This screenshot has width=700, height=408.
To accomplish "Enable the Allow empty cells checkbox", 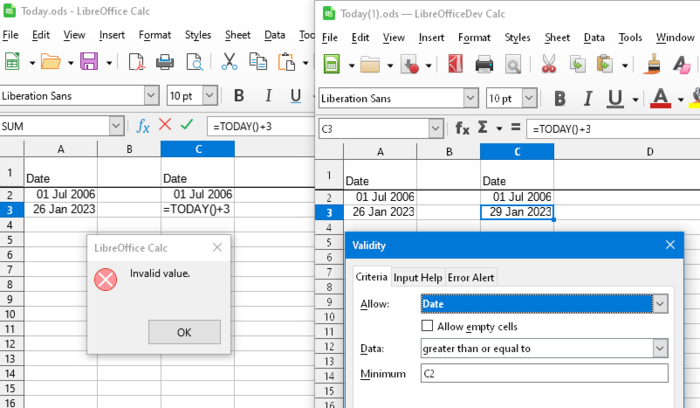I will (428, 326).
